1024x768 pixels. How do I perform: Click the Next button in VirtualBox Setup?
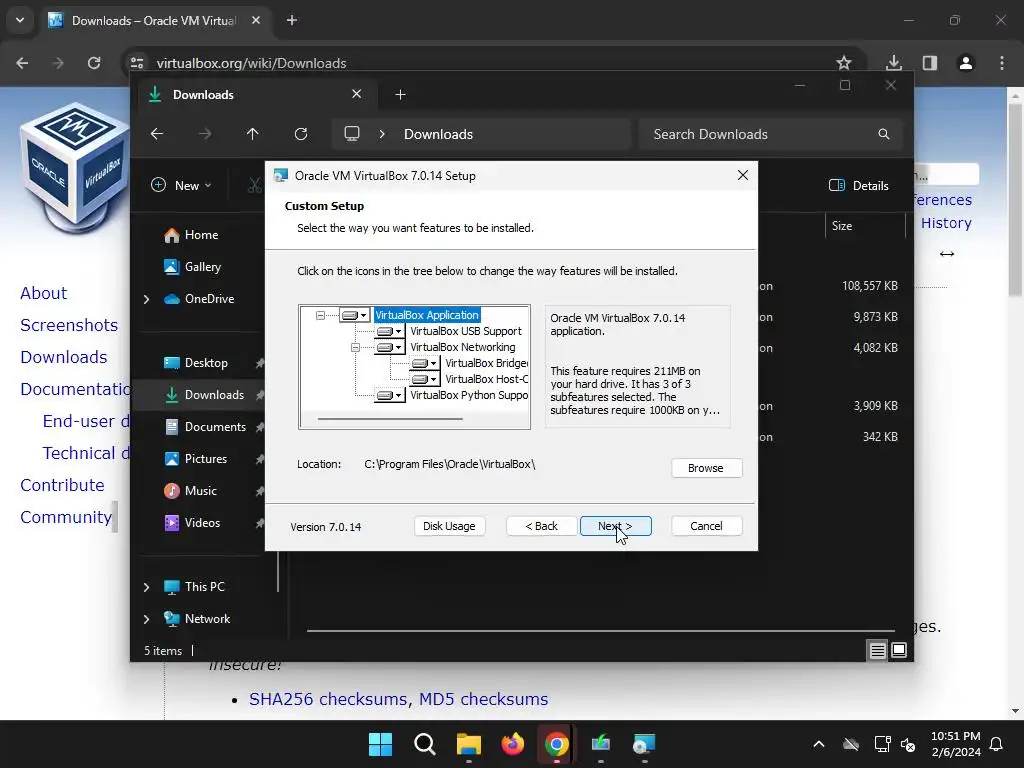[x=615, y=526]
